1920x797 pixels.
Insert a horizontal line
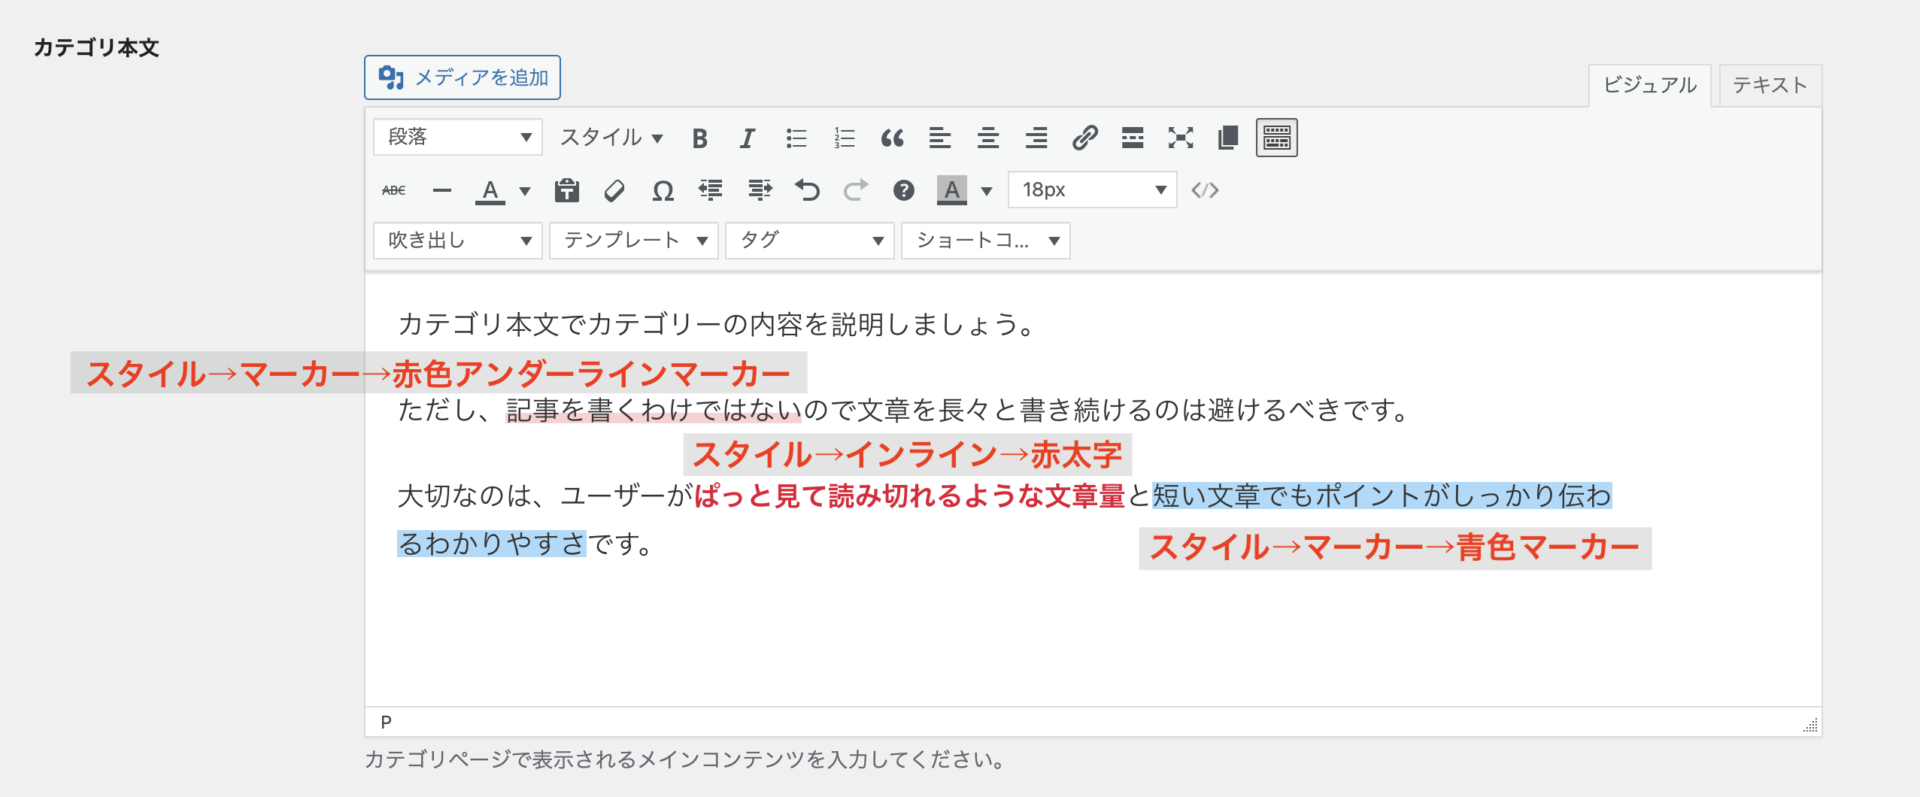tap(442, 190)
